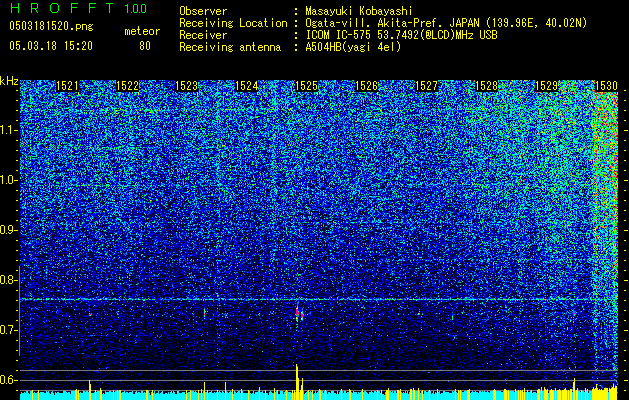Click the 1.1 kHz axis tick label
Screen dimensions: 629x400
pos(8,130)
